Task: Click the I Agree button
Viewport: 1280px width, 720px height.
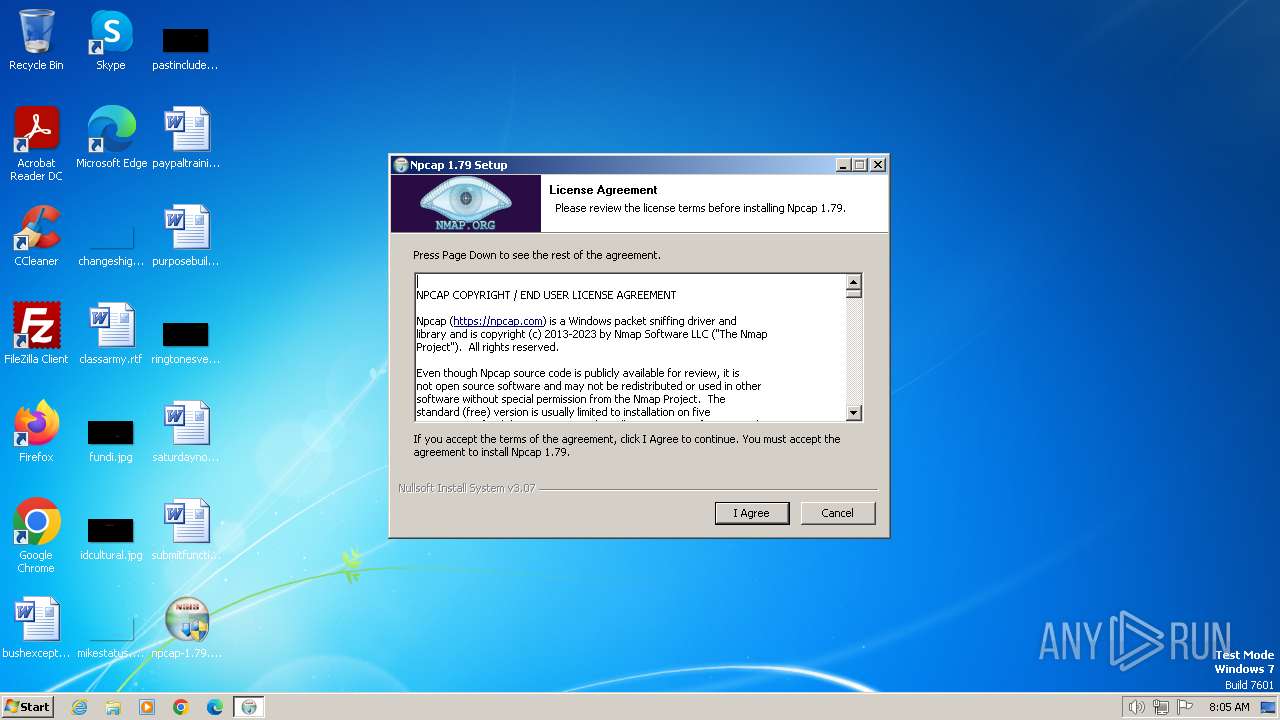Action: click(752, 513)
